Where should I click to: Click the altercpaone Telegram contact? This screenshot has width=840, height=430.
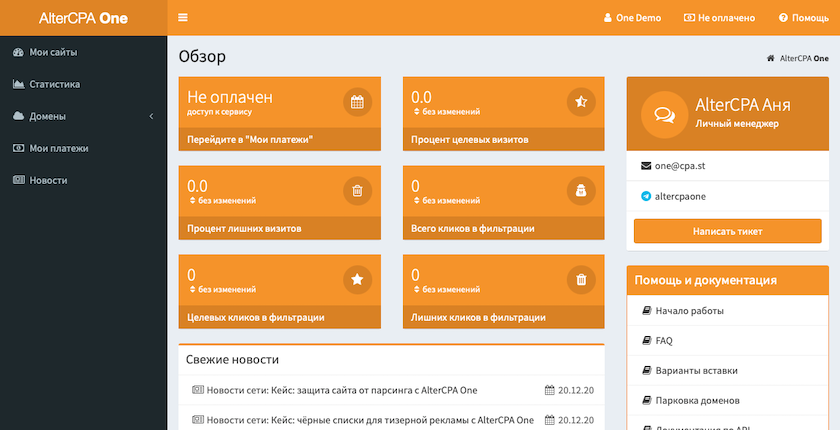[680, 197]
